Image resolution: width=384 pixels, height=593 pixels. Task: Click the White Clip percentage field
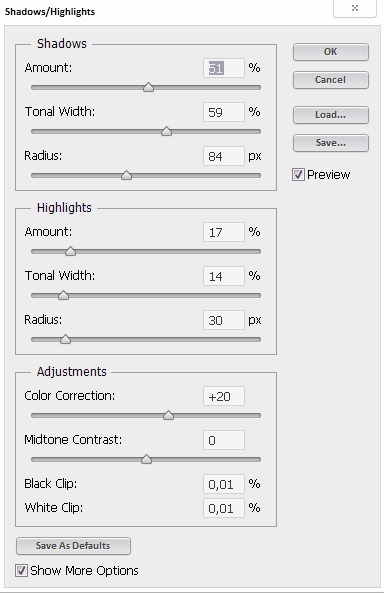224,508
